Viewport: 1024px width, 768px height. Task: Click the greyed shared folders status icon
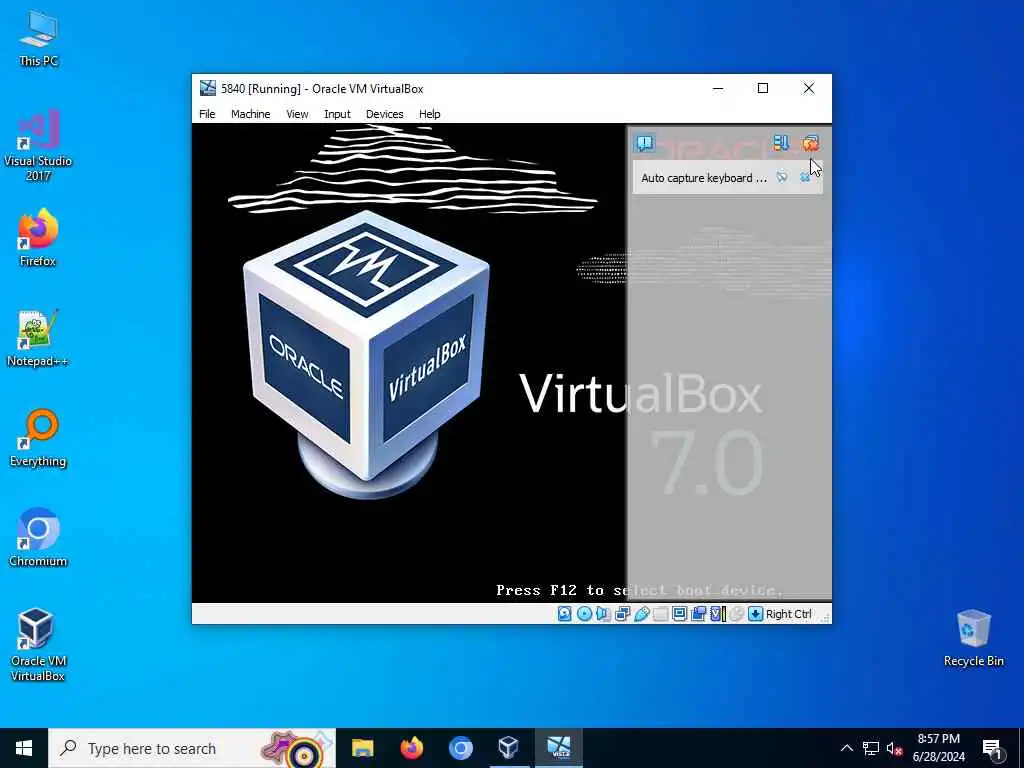click(660, 614)
